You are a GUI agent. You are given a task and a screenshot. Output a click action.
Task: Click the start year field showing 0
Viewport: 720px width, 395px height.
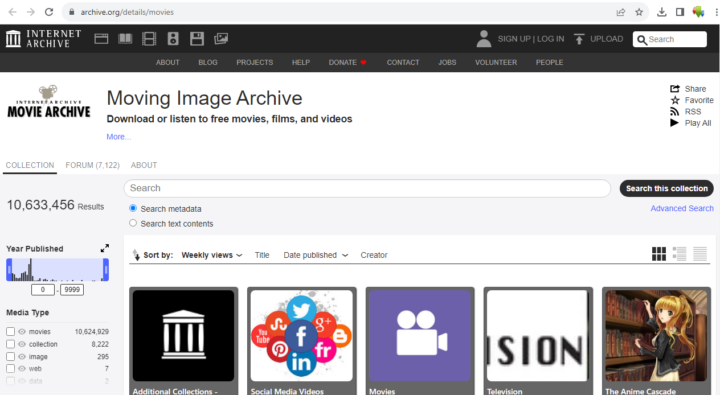click(43, 290)
